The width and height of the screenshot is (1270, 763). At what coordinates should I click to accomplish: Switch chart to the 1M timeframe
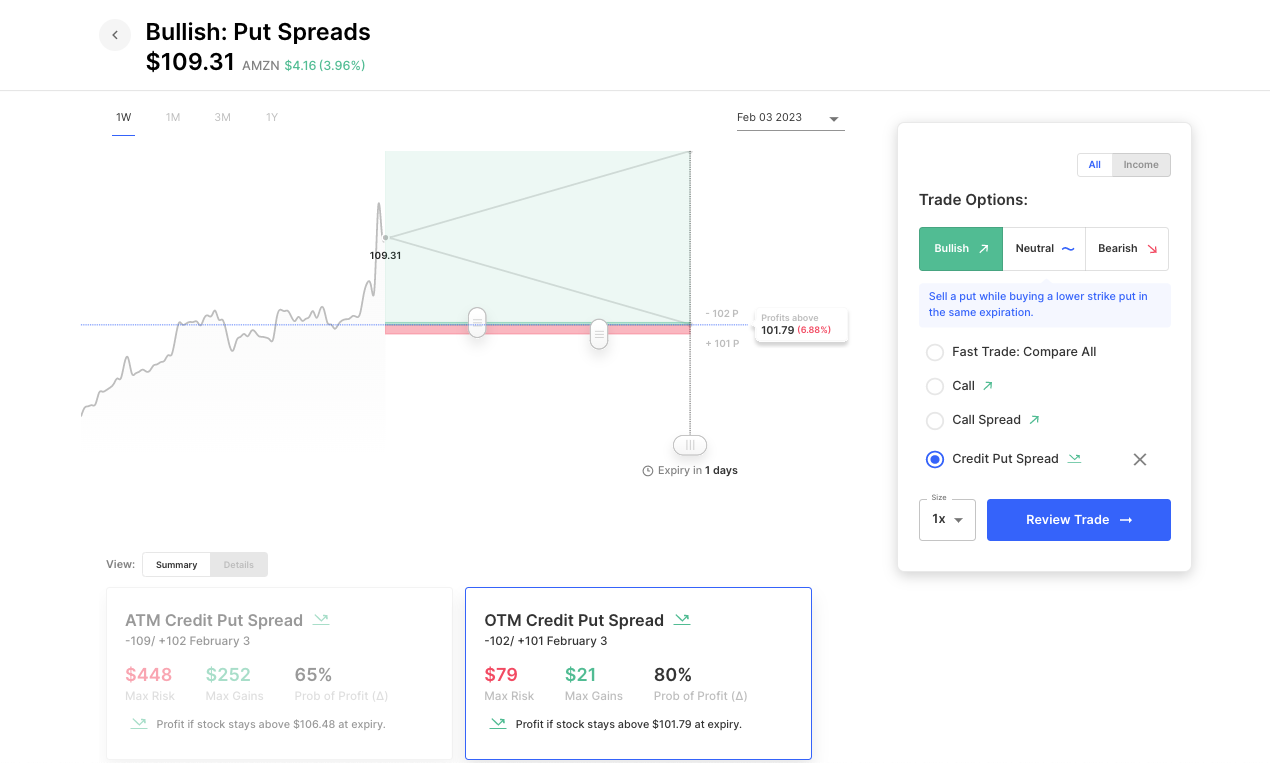(172, 117)
